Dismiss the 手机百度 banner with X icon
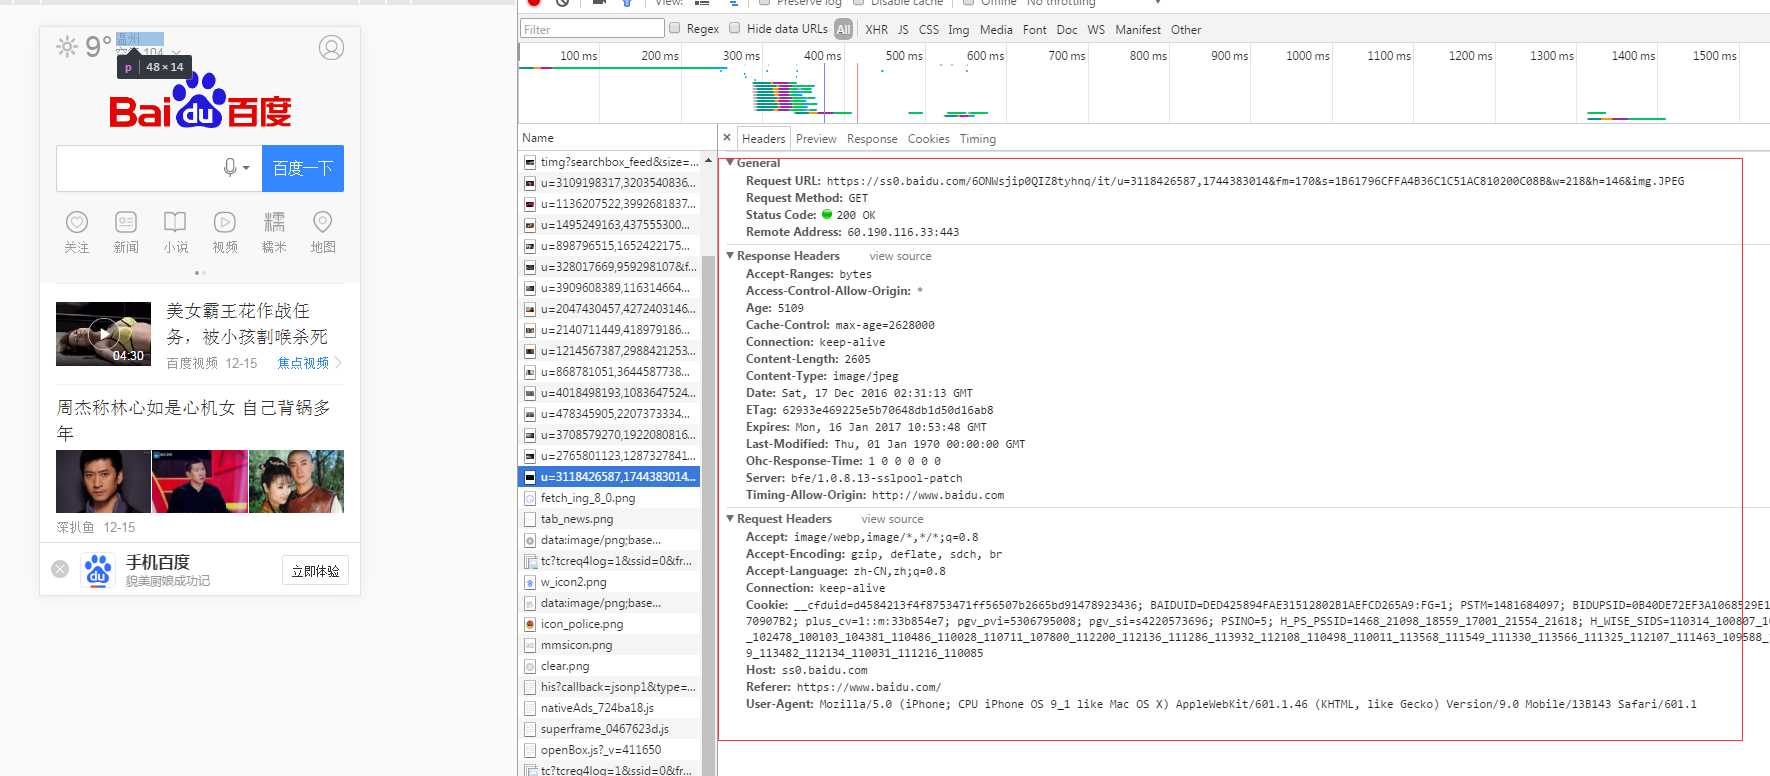Screen dimensions: 1770x776 [60, 569]
